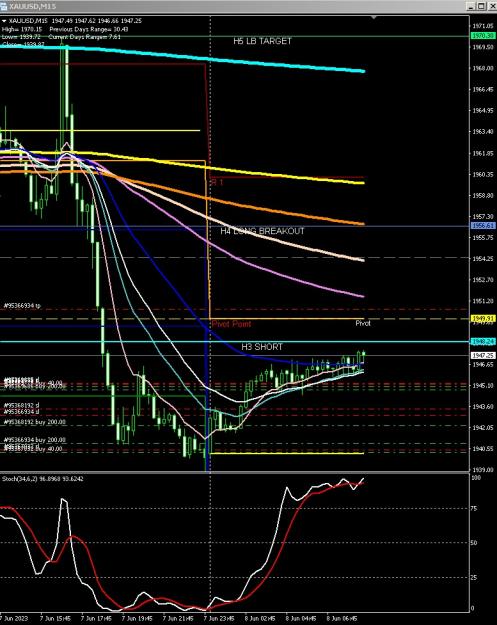Click the High= 1970.15 info text
Screen dimensions: 497x625
click(x=22, y=29)
